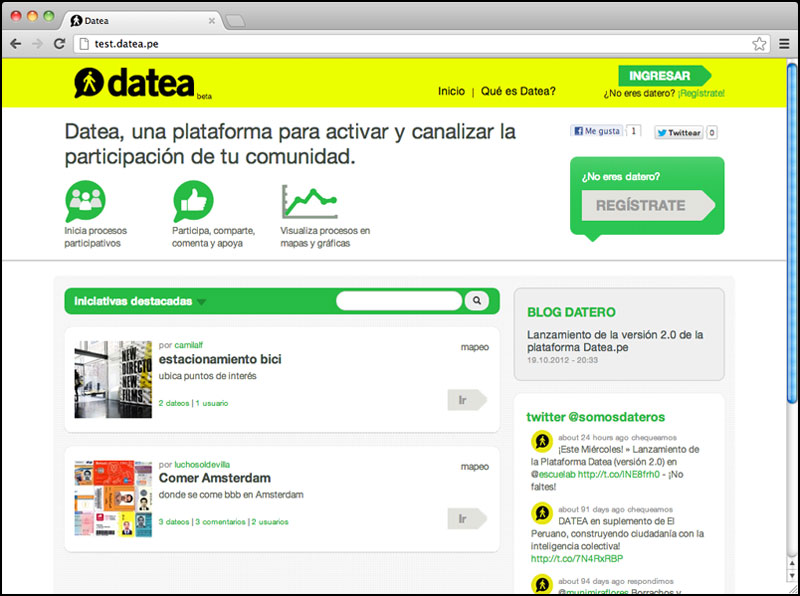This screenshot has height=596, width=800.
Task: Click the large REGÍSTRATE button
Action: pos(648,205)
